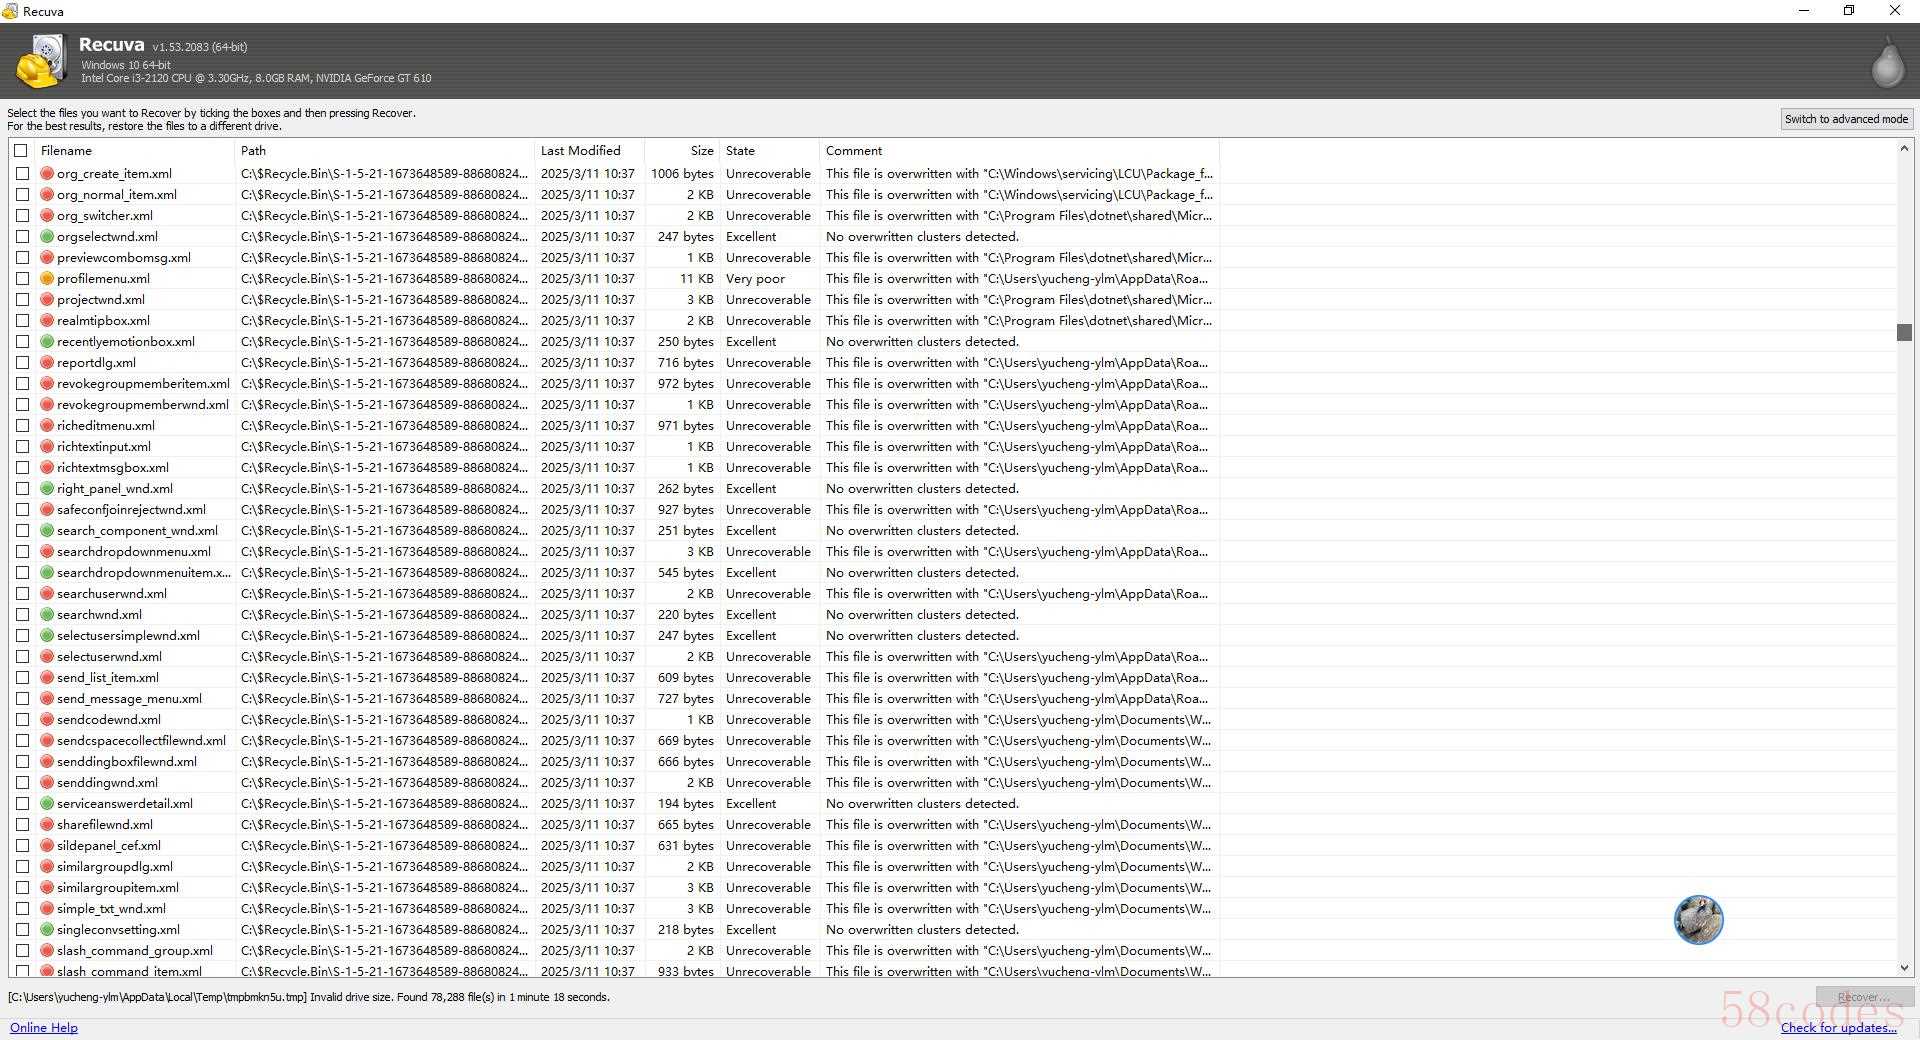Sort list by Filename column header
This screenshot has height=1040, width=1920.
click(x=135, y=151)
